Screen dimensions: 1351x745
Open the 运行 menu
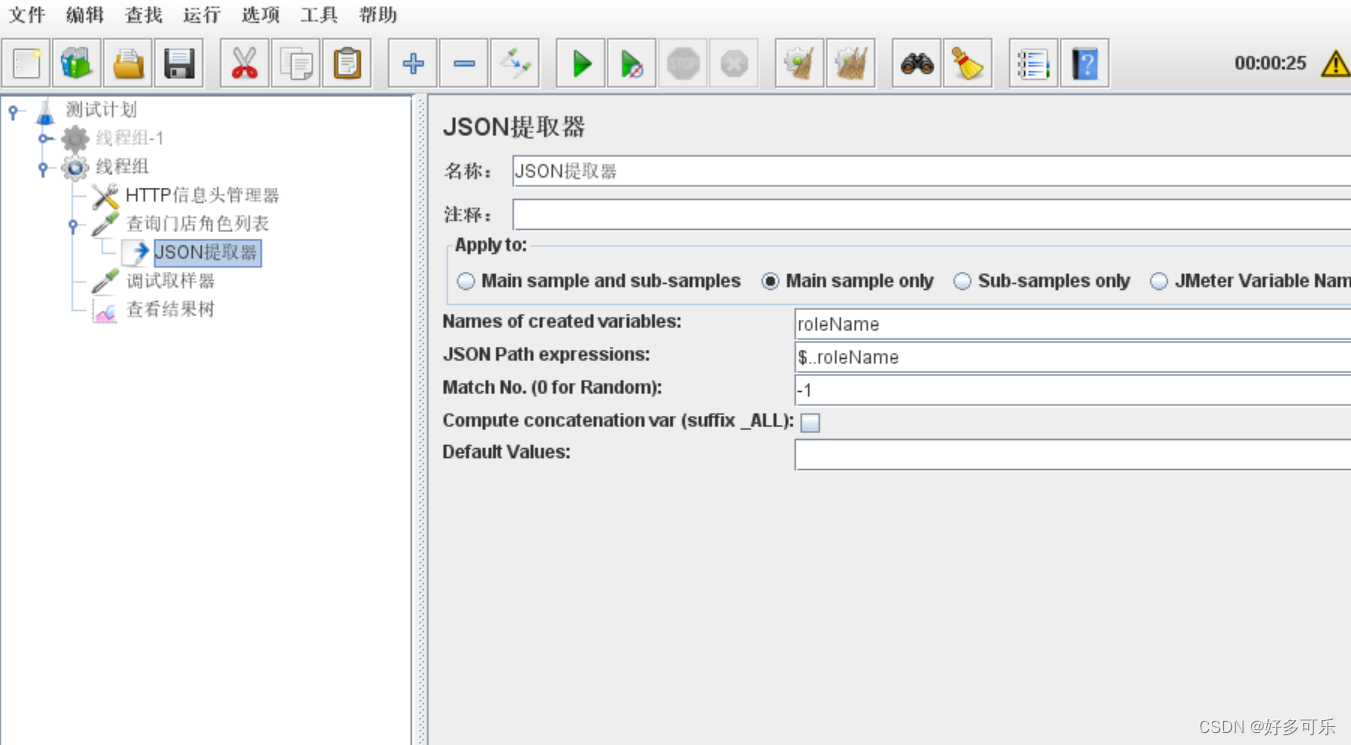coord(202,15)
